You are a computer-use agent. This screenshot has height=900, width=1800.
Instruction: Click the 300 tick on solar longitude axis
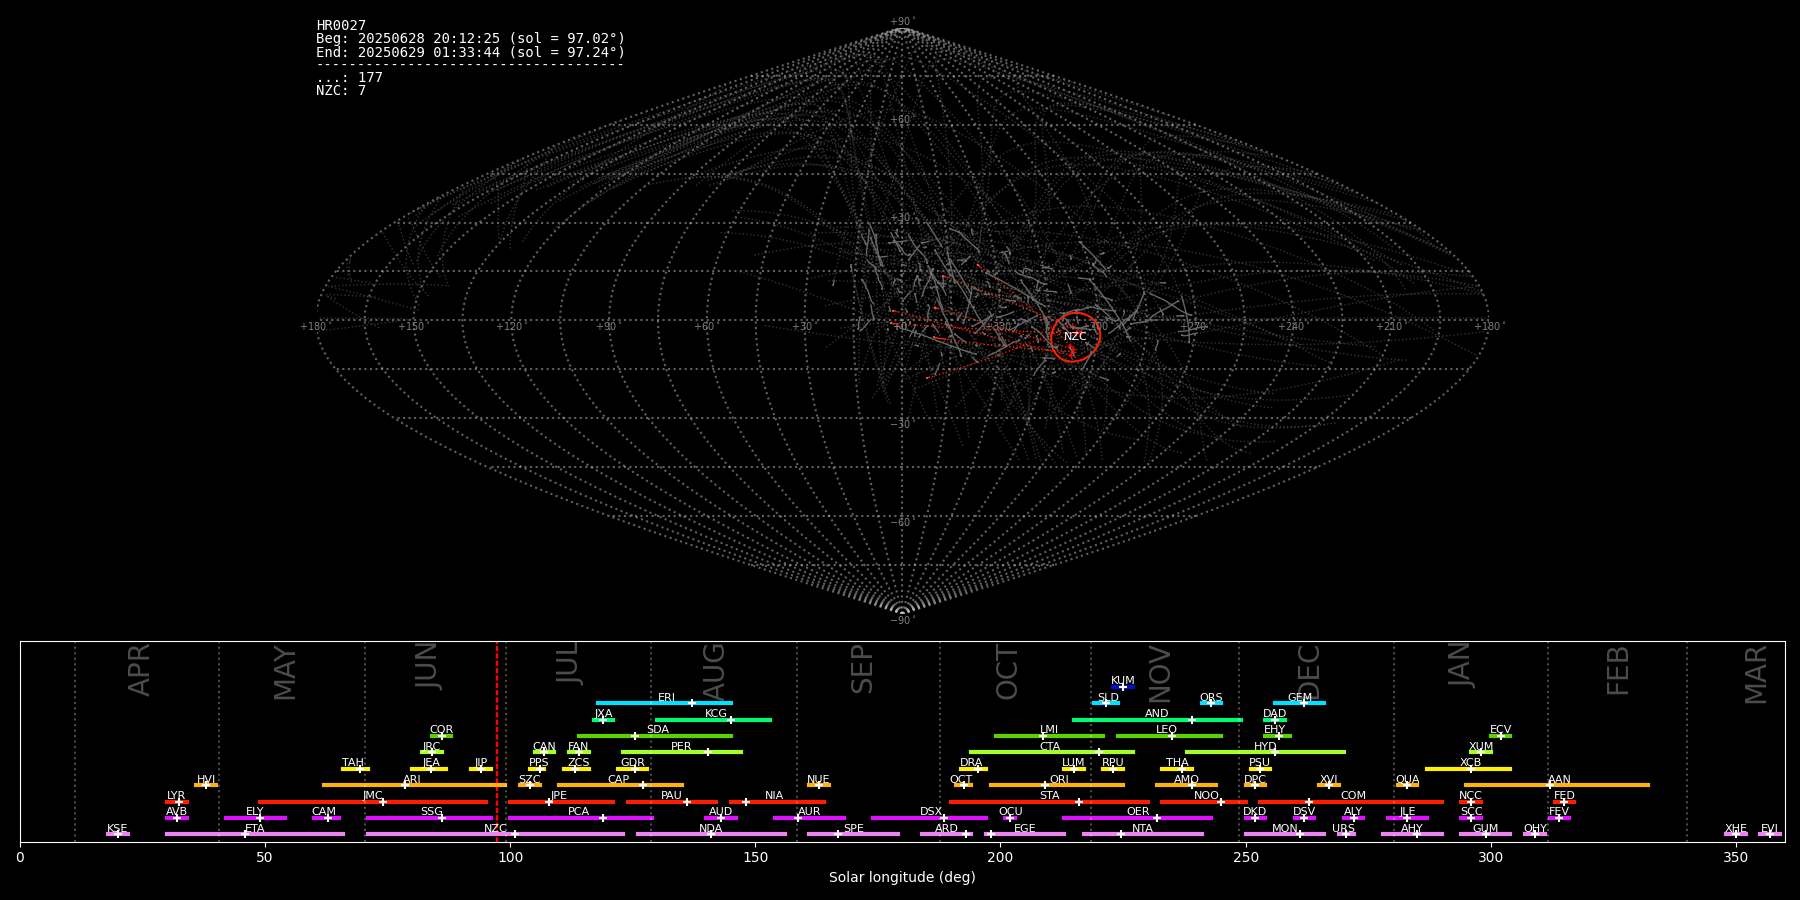point(1491,857)
